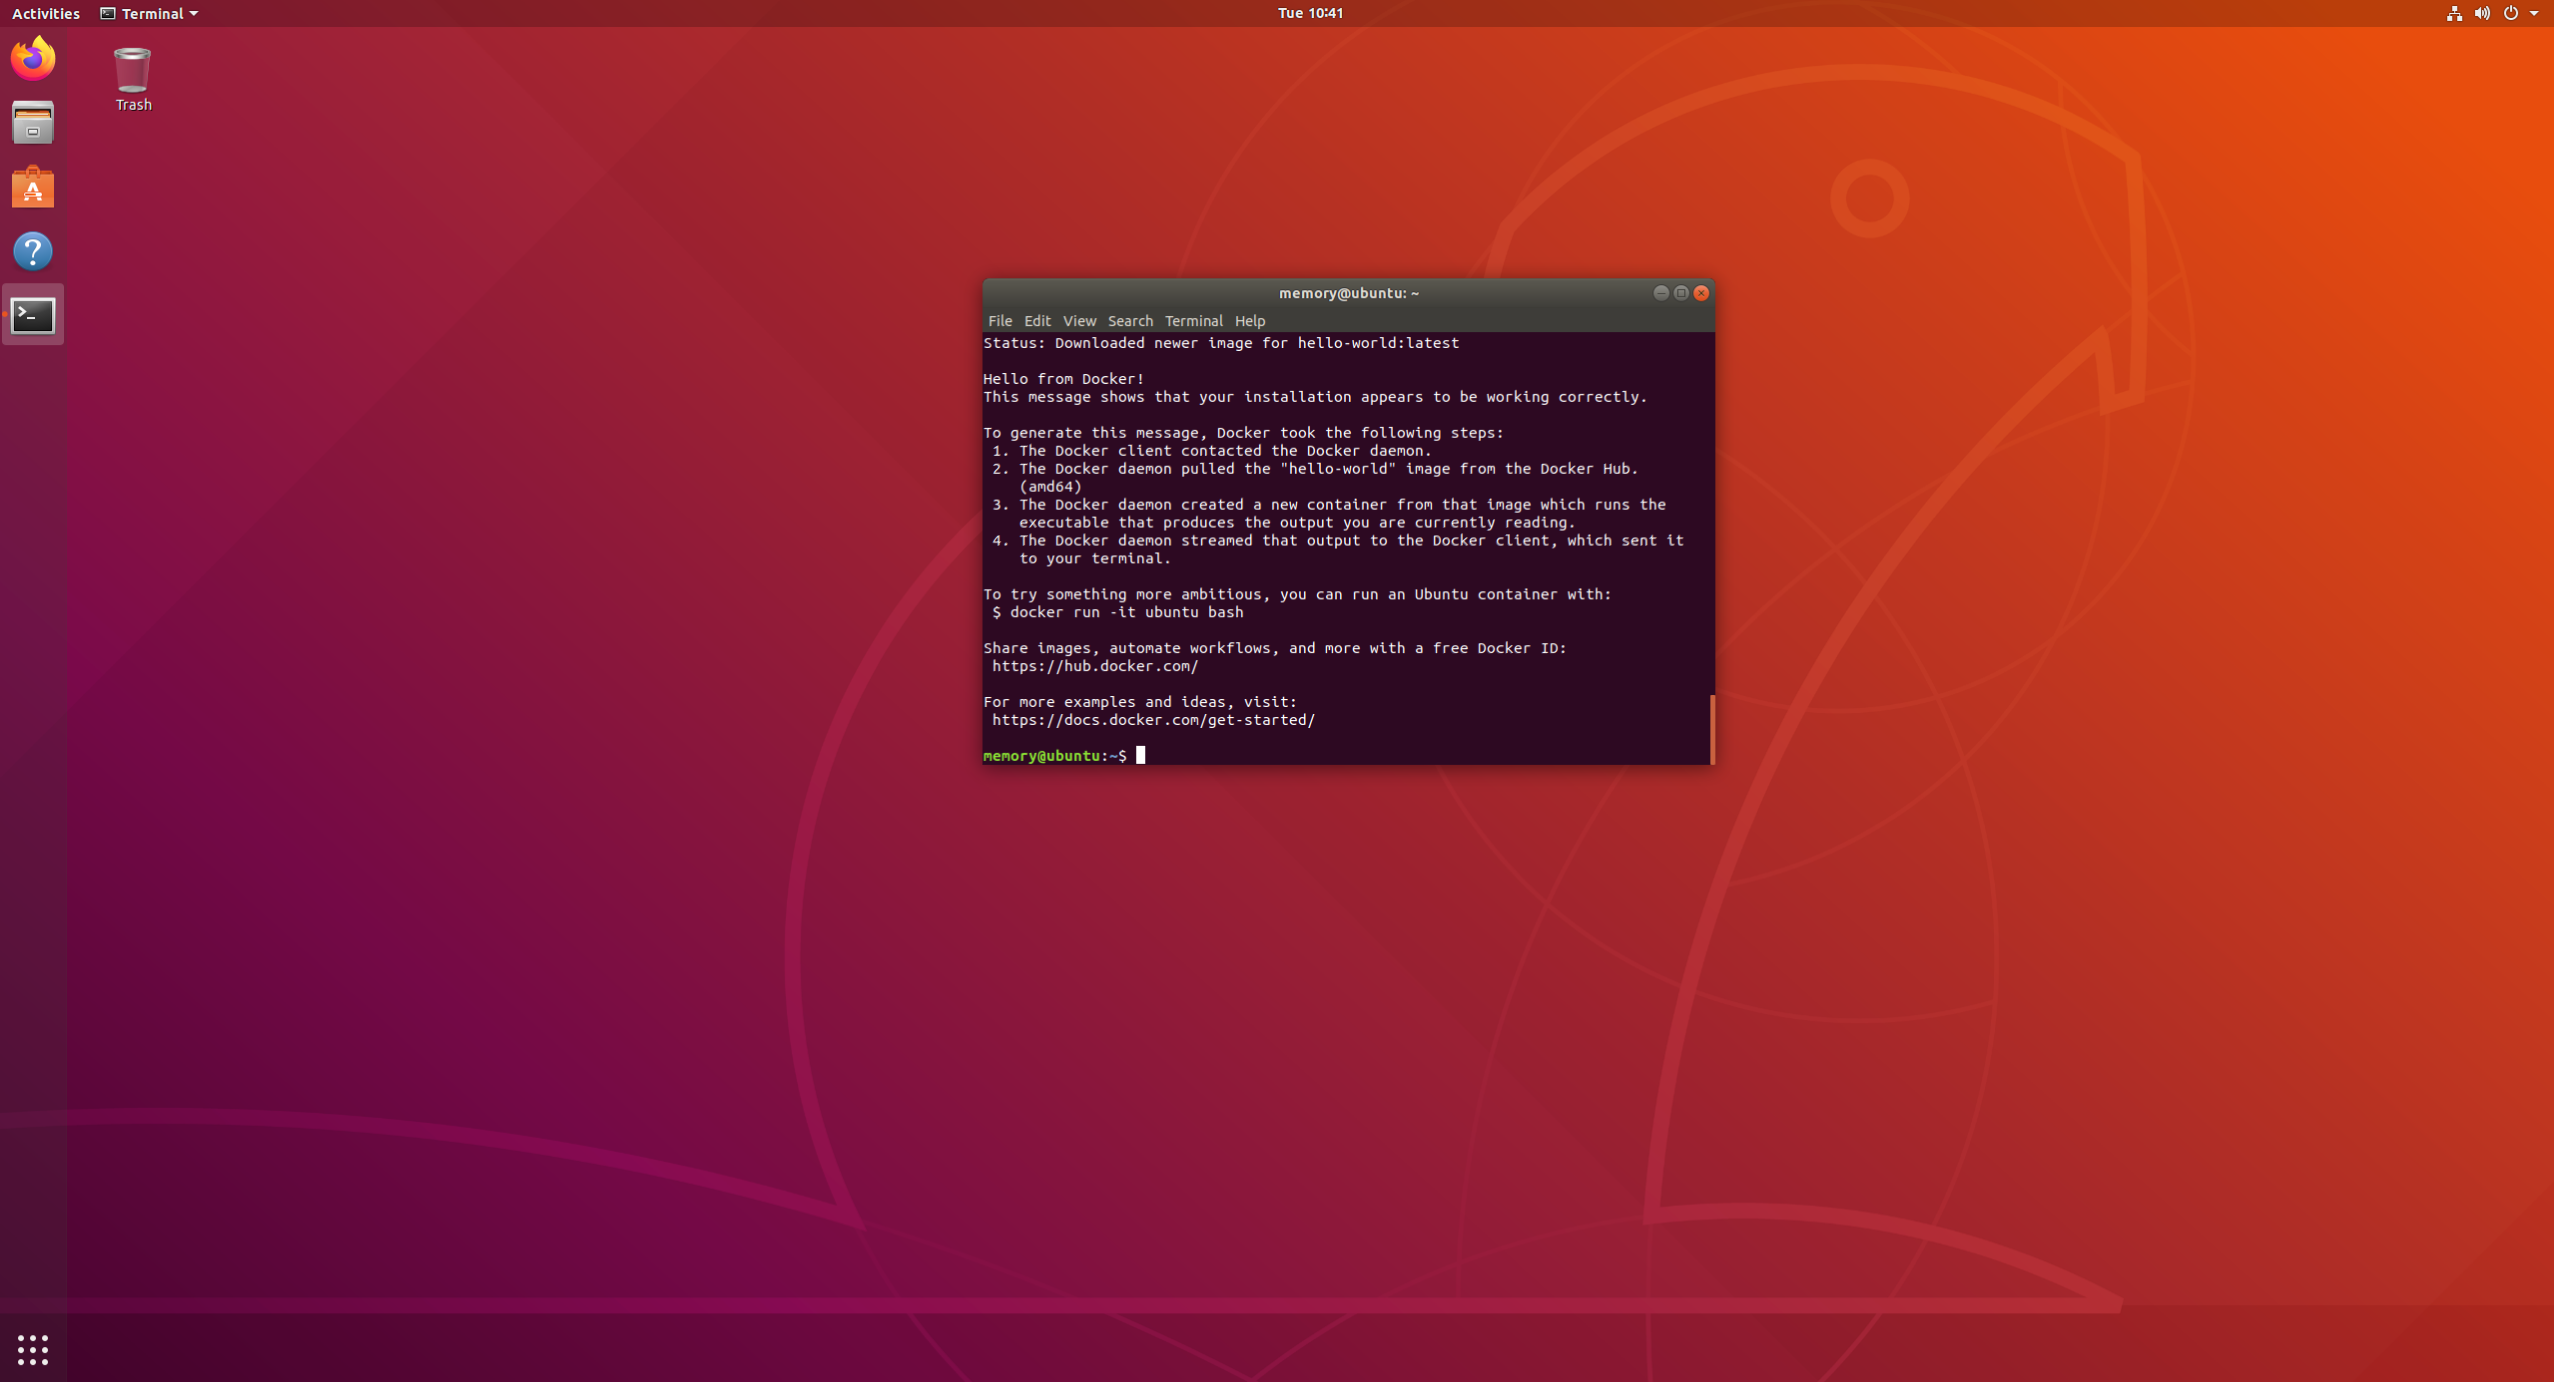
Task: Open the View menu in the terminal
Action: pos(1079,321)
